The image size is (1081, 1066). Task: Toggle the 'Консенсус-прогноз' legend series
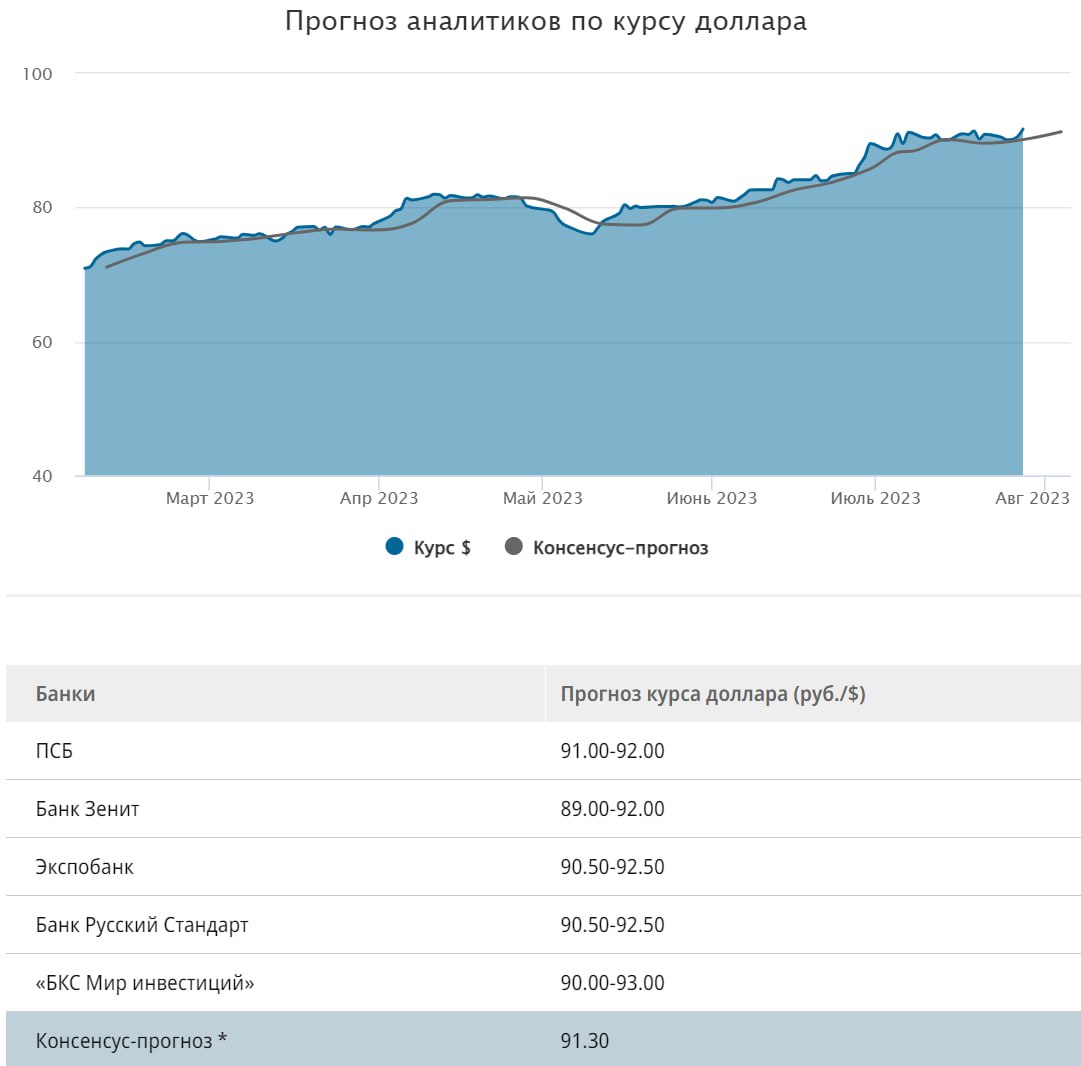coord(620,548)
